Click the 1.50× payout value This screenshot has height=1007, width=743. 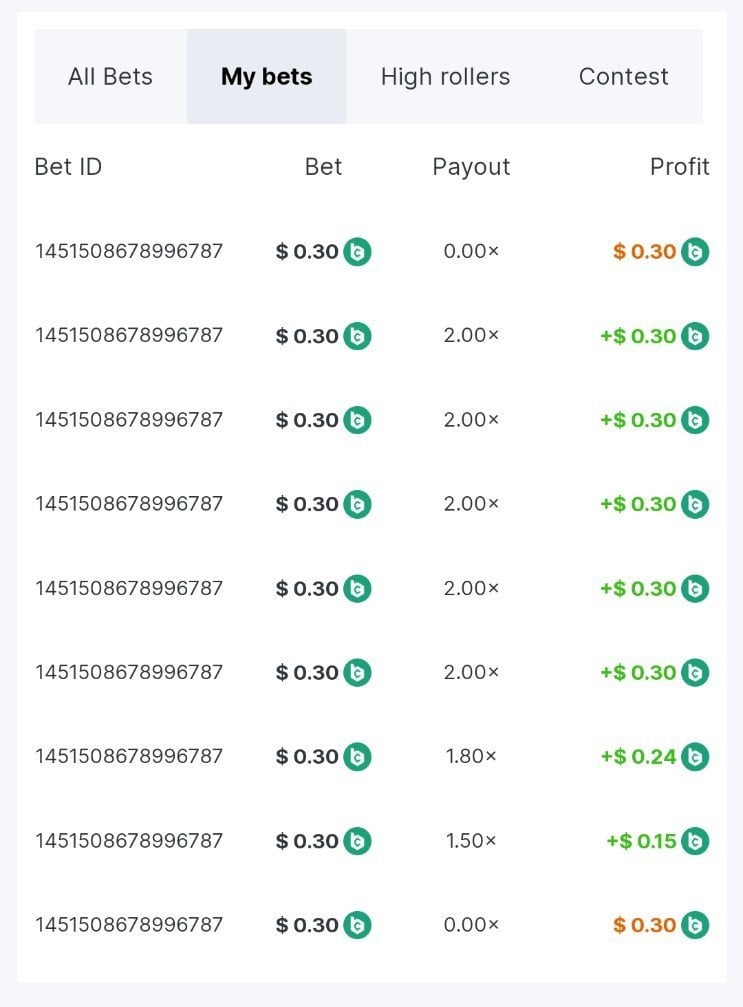pos(471,841)
